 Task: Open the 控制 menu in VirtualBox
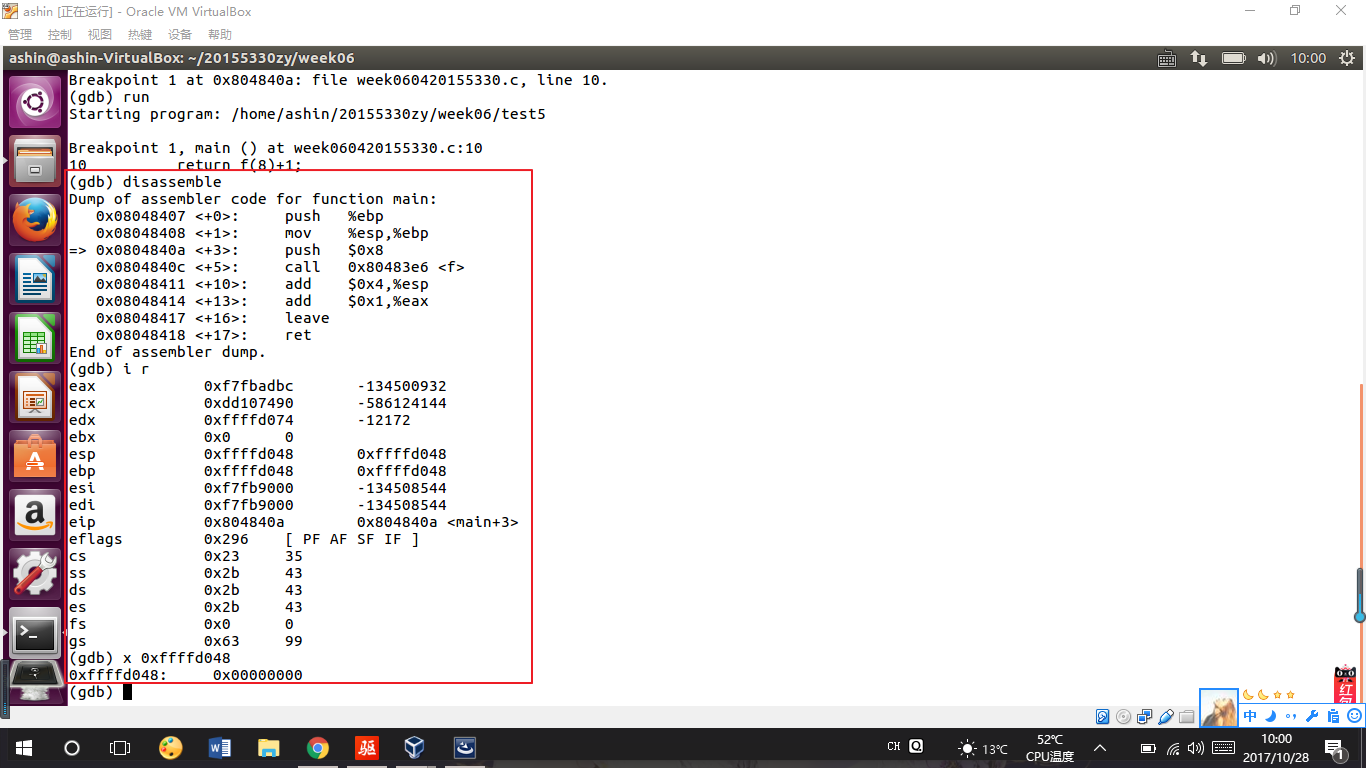coord(60,35)
